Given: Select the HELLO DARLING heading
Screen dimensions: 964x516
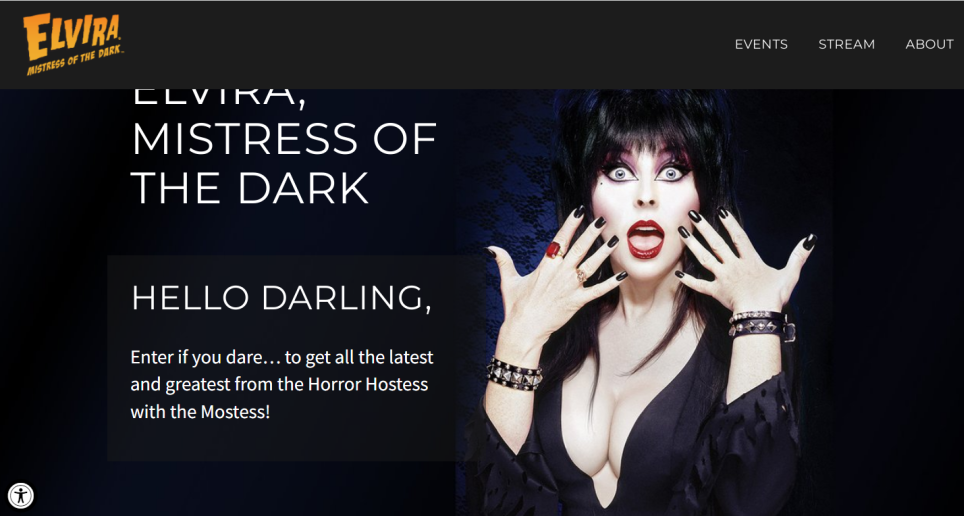Looking at the screenshot, I should (x=282, y=298).
